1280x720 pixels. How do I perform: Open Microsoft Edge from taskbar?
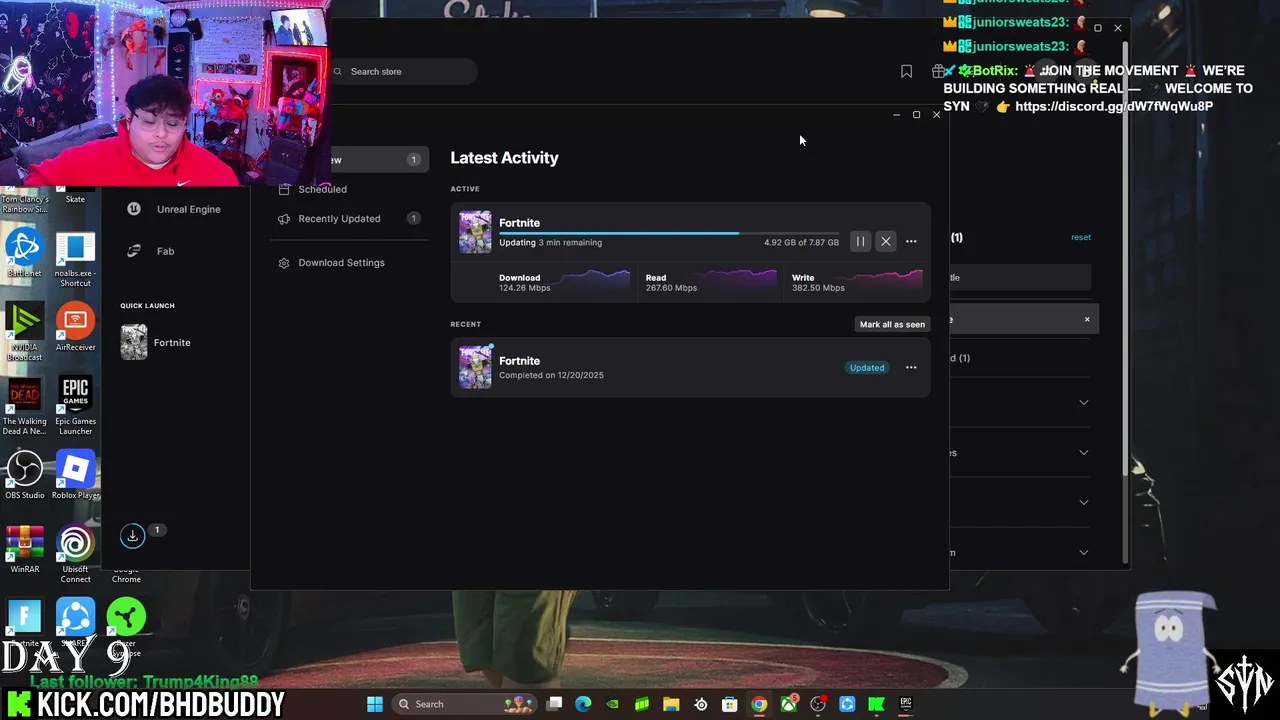pyautogui.click(x=583, y=704)
